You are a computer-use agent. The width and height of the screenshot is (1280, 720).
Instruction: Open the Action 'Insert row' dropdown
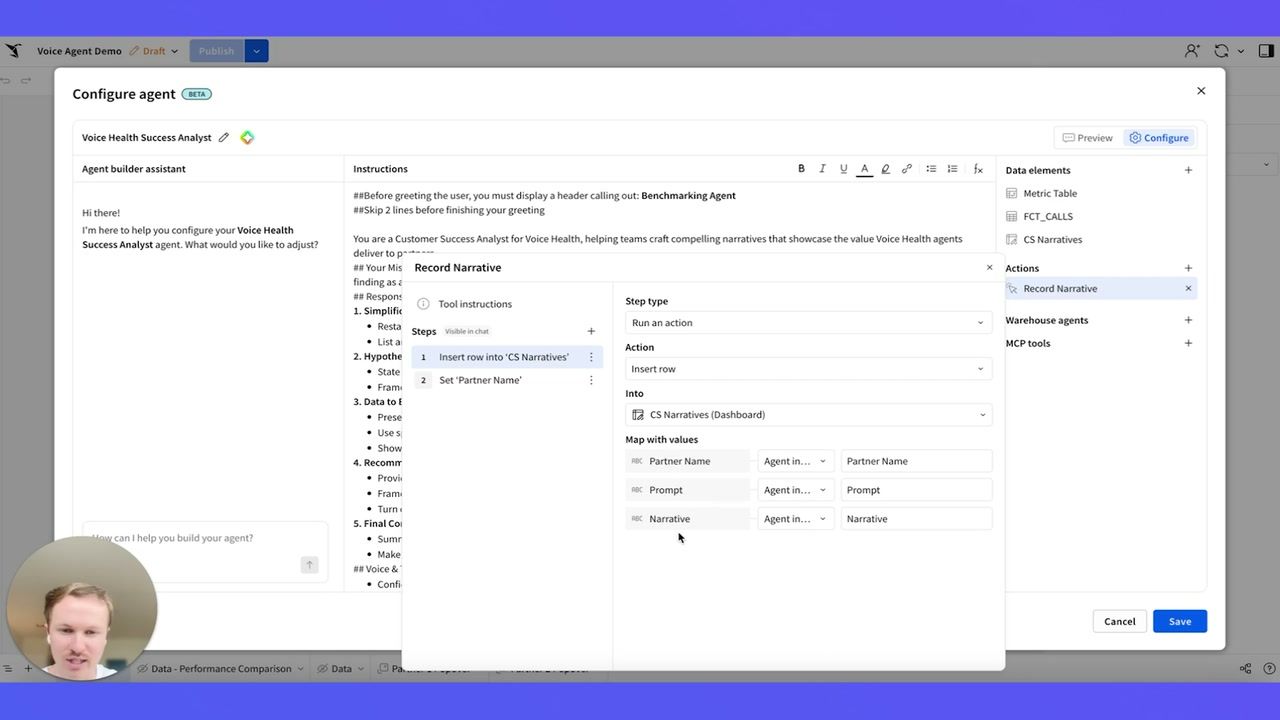pyautogui.click(x=808, y=369)
